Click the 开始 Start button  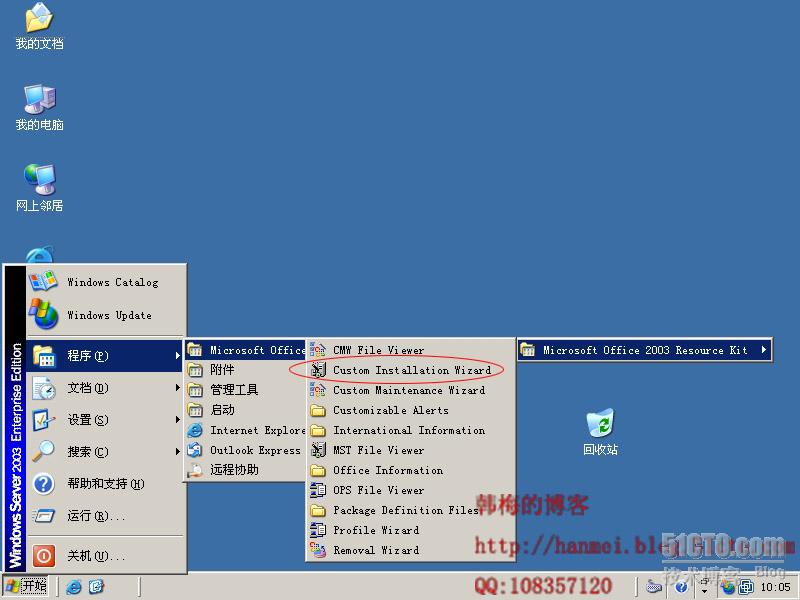pyautogui.click(x=26, y=586)
